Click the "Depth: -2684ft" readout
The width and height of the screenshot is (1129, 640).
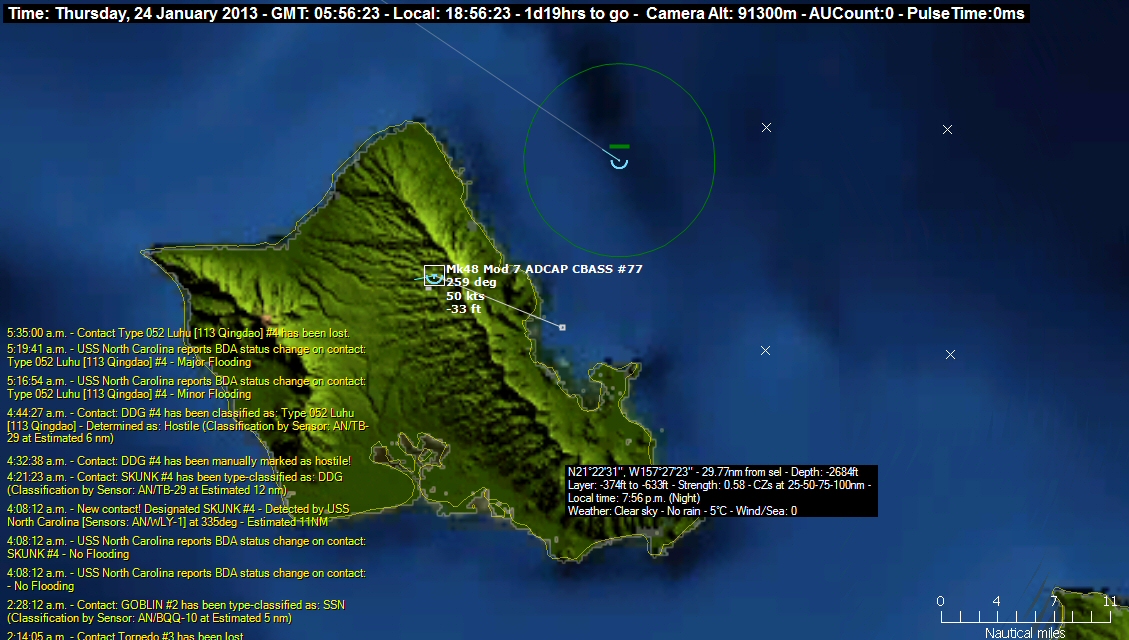[822, 472]
